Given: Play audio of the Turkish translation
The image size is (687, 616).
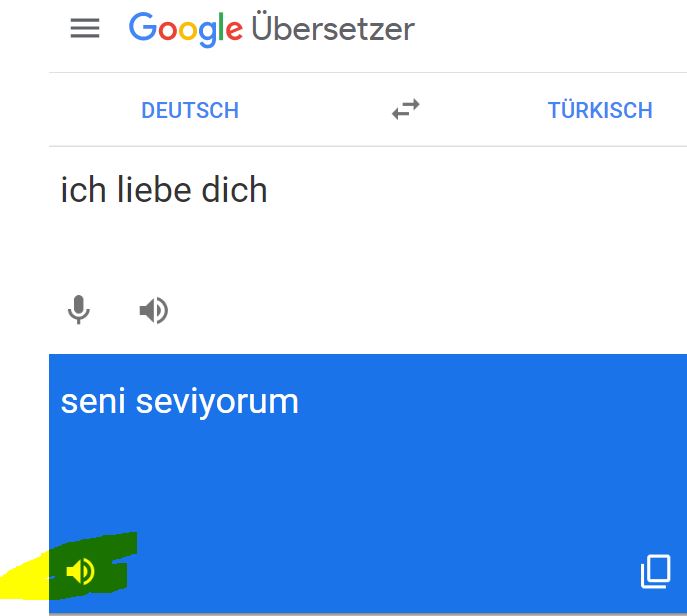Looking at the screenshot, I should coord(80,571).
